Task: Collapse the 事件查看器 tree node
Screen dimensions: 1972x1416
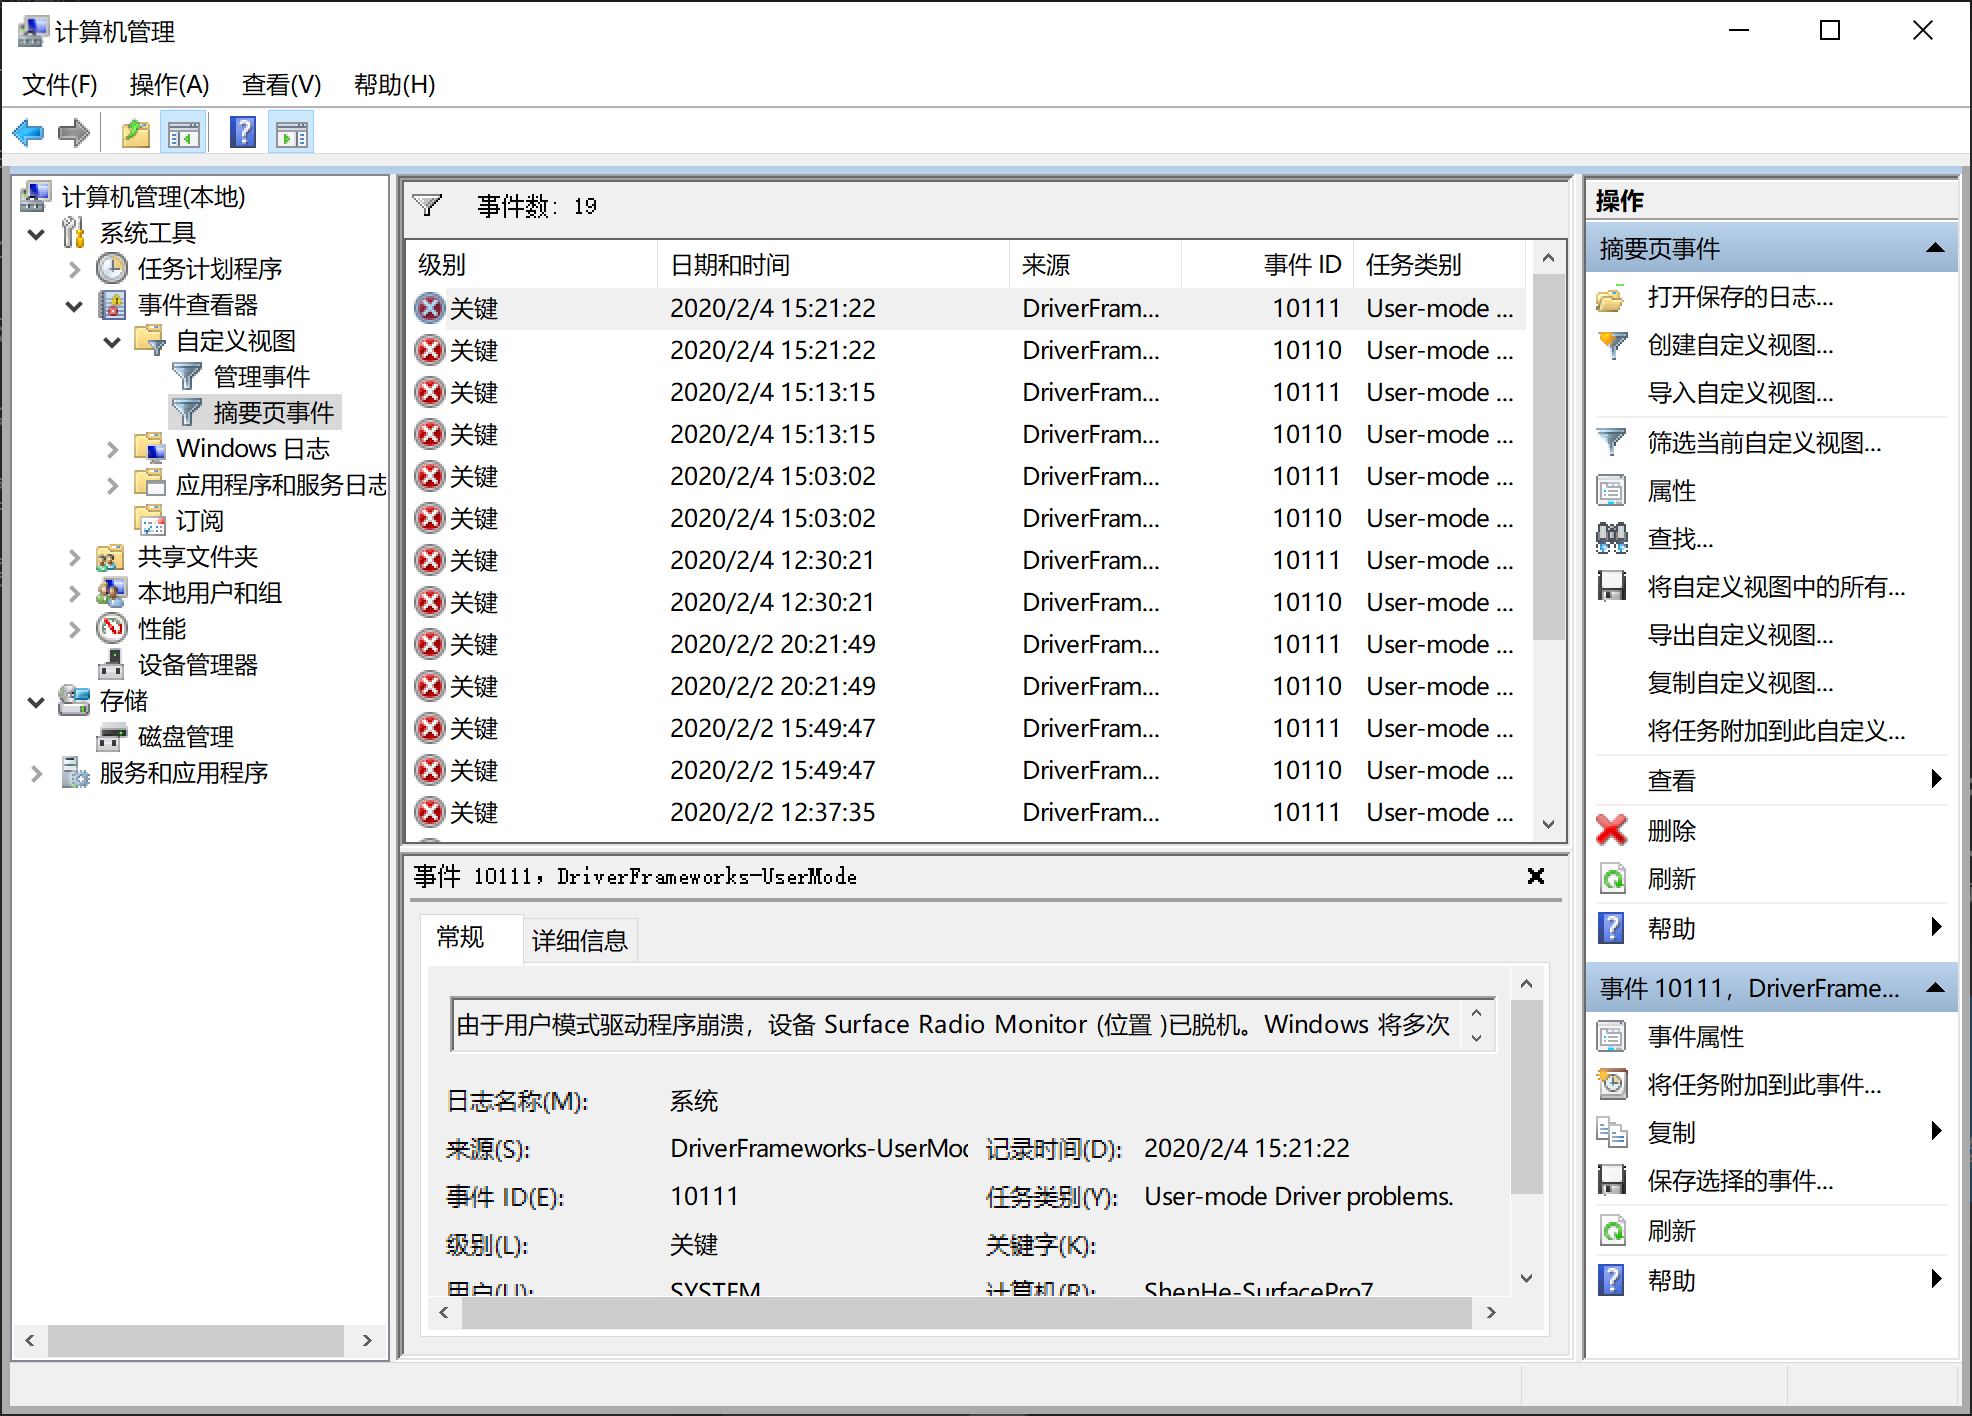Action: [x=74, y=306]
